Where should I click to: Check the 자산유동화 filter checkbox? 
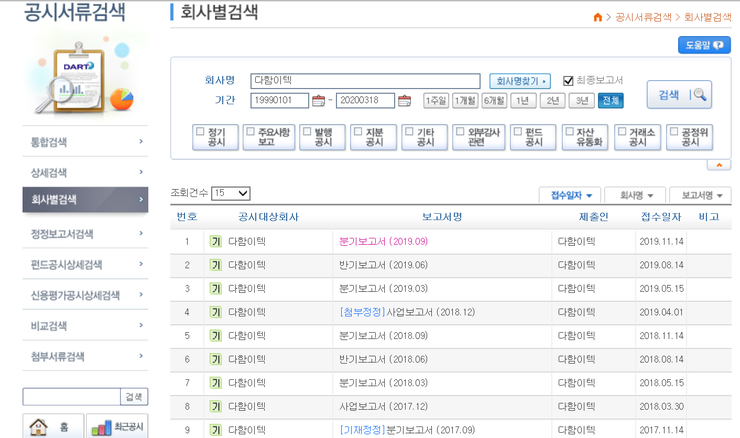[570, 131]
